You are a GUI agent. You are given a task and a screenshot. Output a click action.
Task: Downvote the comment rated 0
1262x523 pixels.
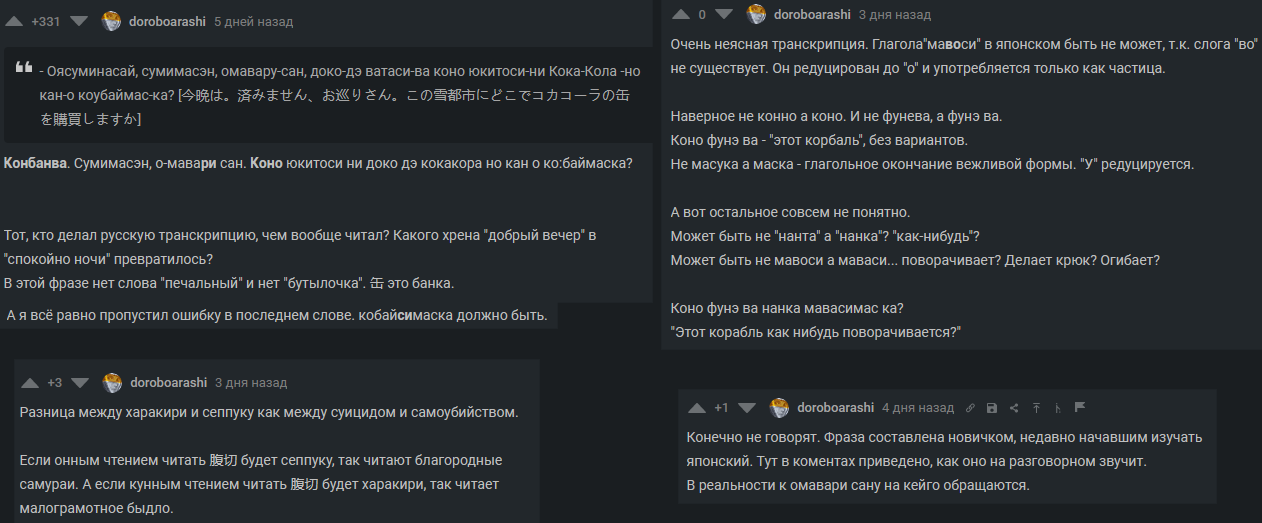pos(724,14)
